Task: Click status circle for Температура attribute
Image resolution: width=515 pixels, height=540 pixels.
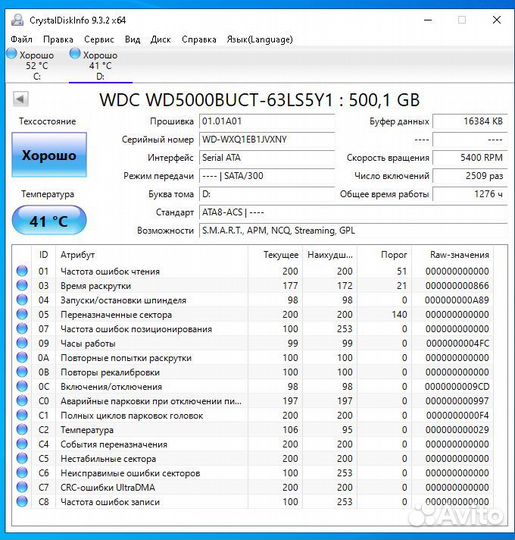Action: [22, 430]
